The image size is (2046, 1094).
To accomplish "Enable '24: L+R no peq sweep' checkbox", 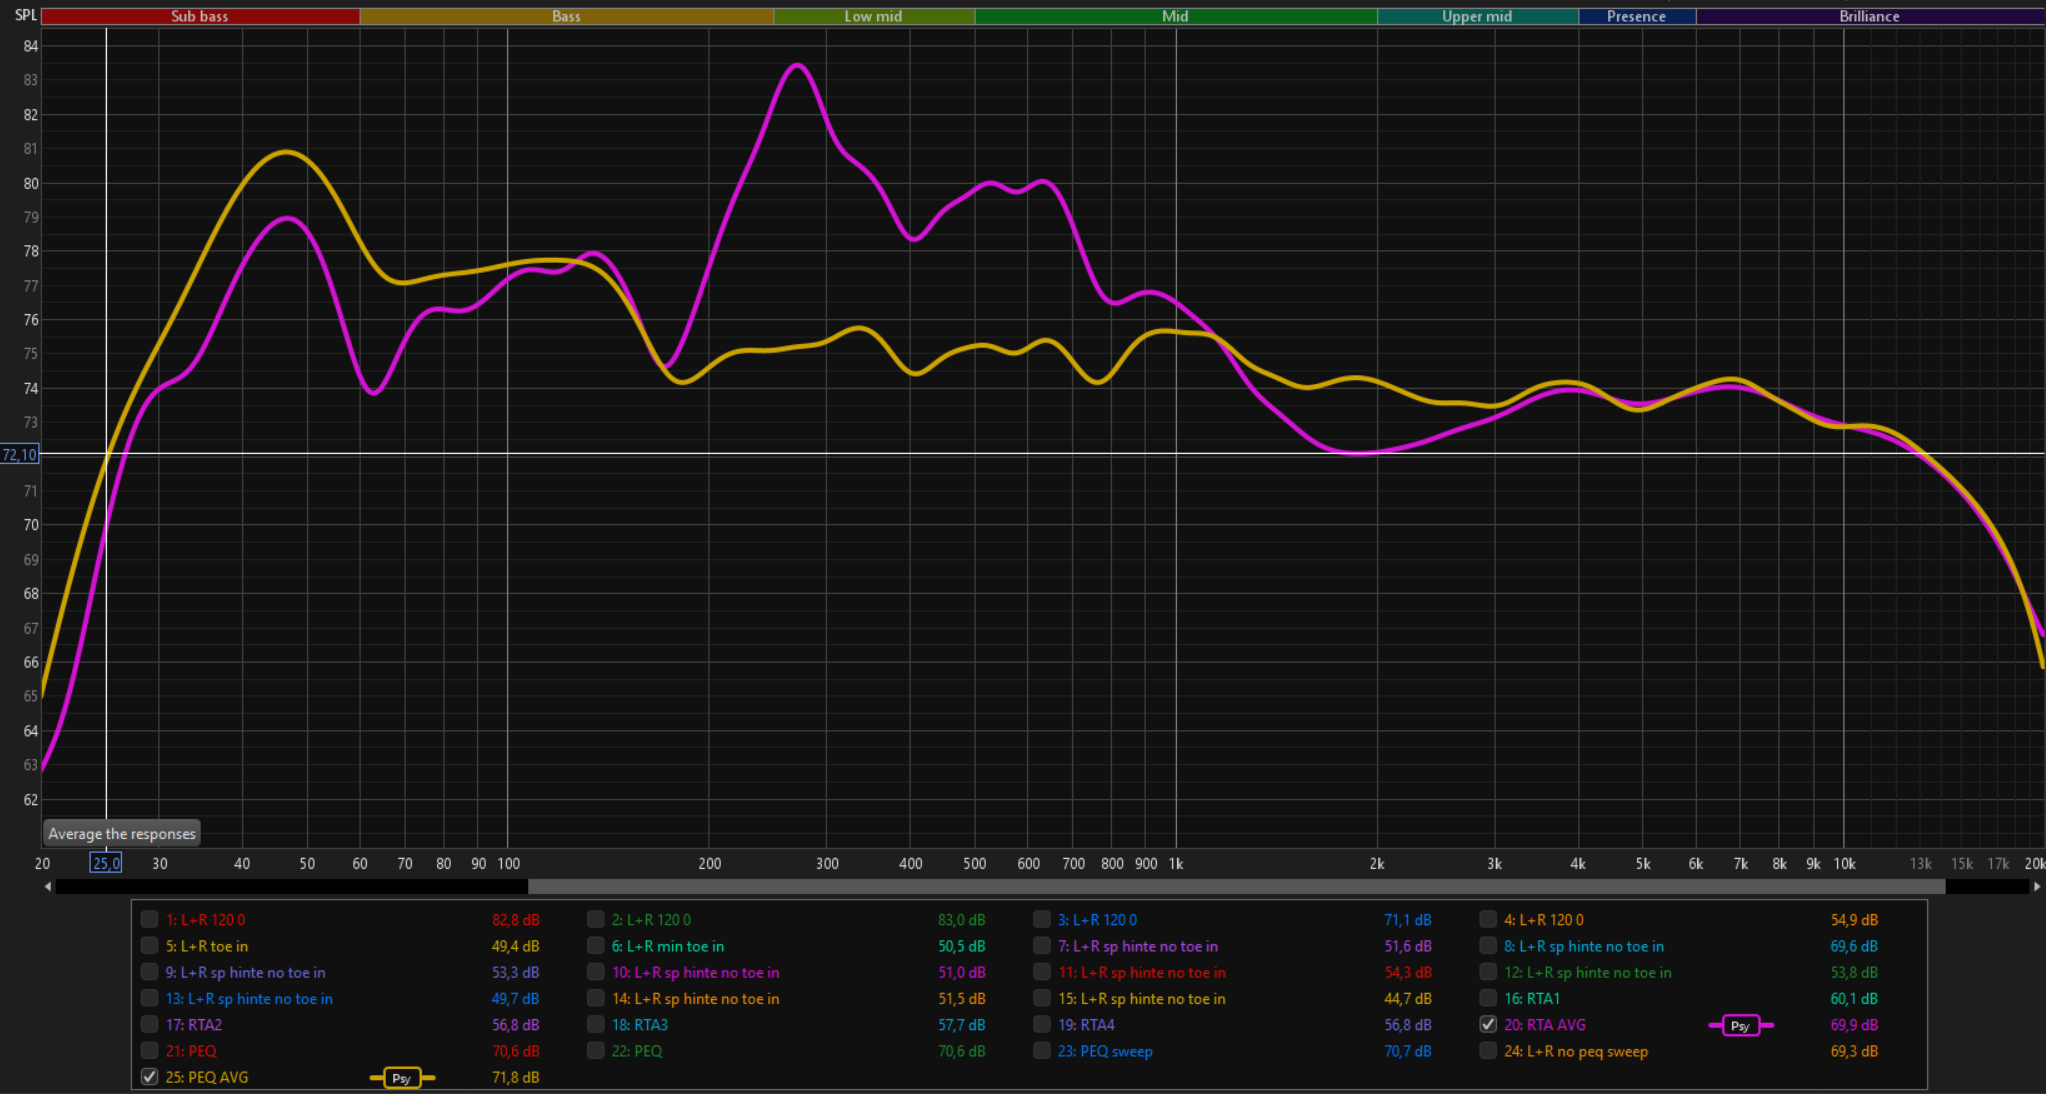I will [1488, 1050].
